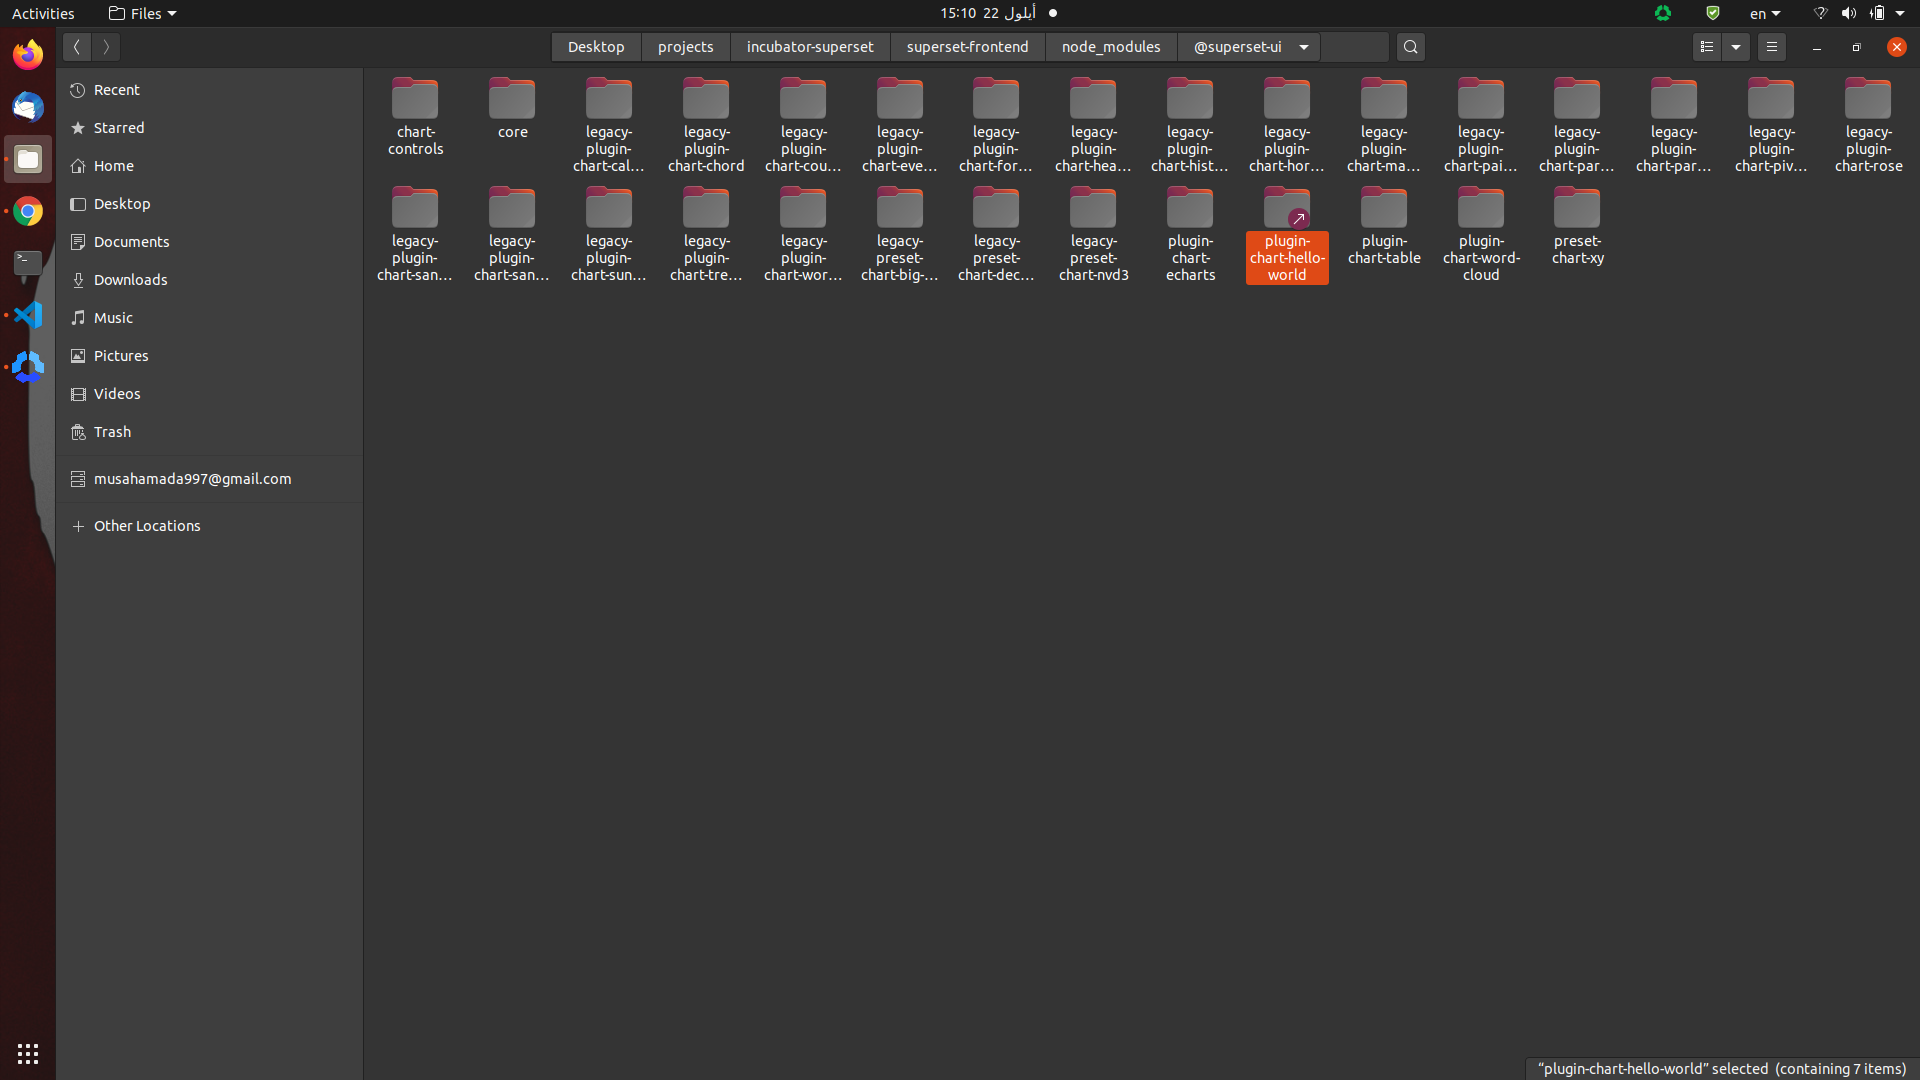Open the Show Applications grid
Viewport: 1920px width, 1080px height.
(27, 1053)
